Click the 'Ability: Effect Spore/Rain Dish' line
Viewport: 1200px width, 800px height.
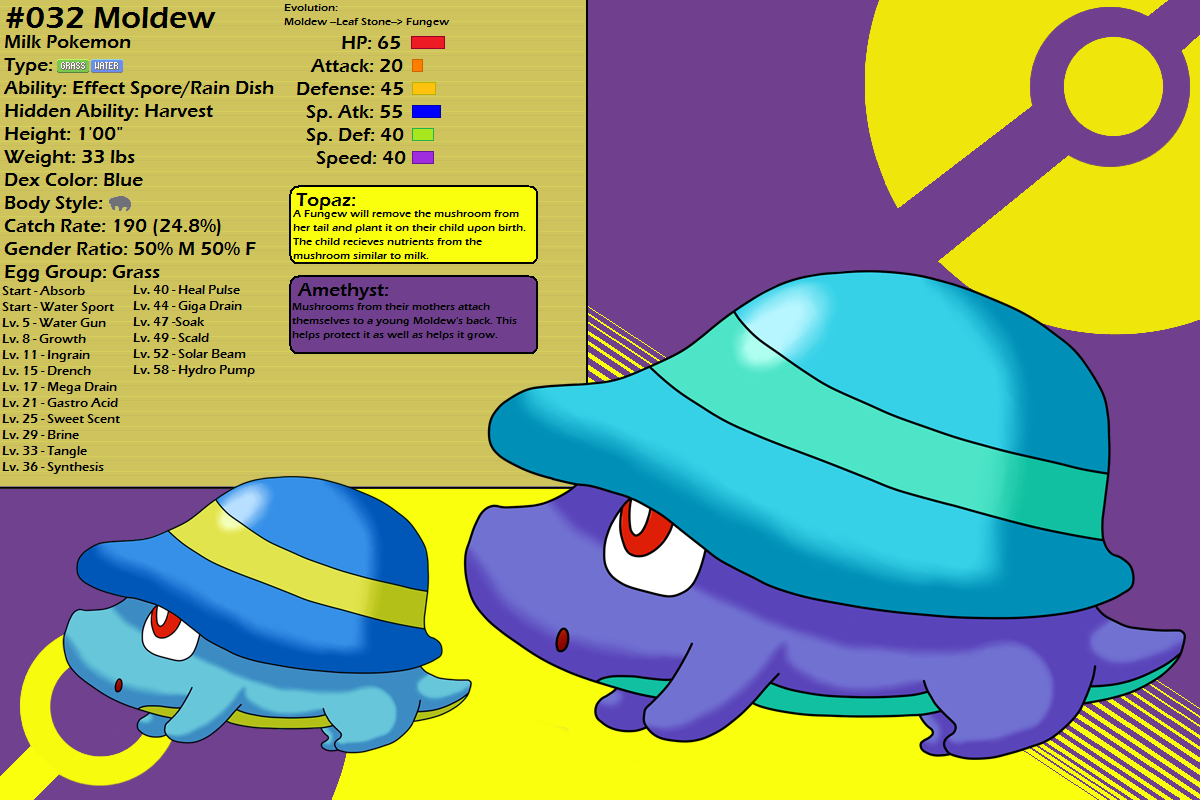(139, 88)
